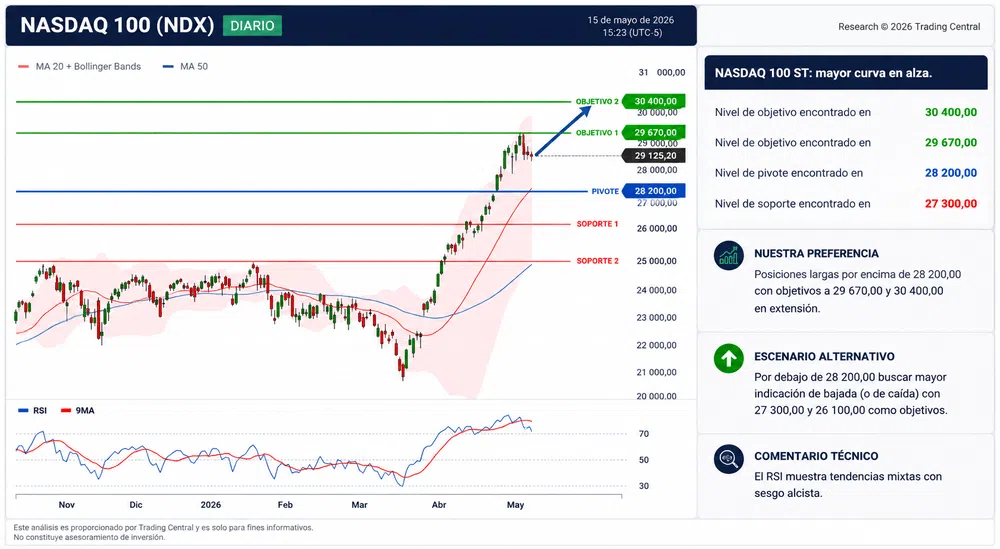Click the disclaimer Este análisis es proporcionado por Trading Central
The height and width of the screenshot is (549, 1000).
tap(163, 527)
